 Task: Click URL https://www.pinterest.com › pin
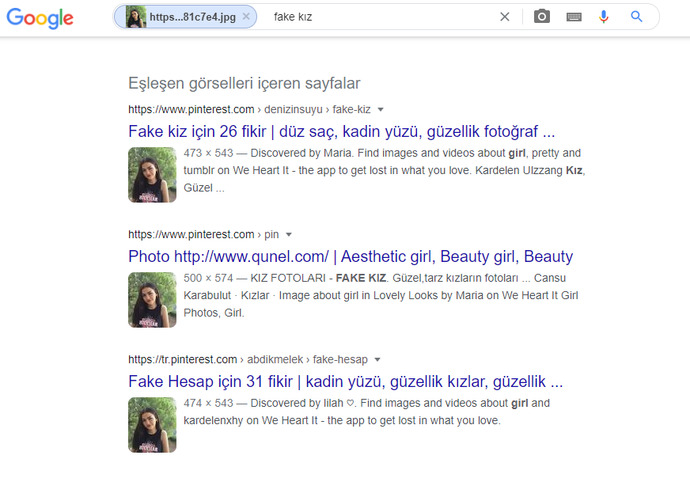point(203,234)
